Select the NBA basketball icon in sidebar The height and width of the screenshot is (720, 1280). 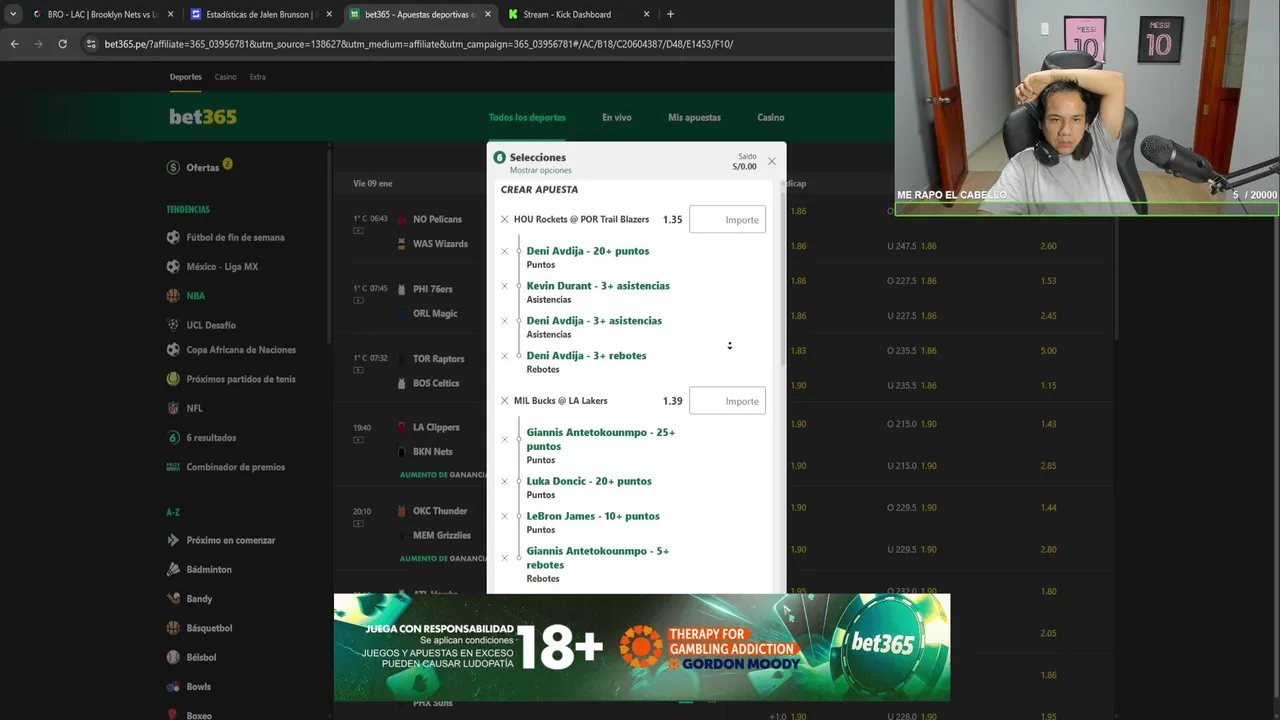(x=173, y=296)
